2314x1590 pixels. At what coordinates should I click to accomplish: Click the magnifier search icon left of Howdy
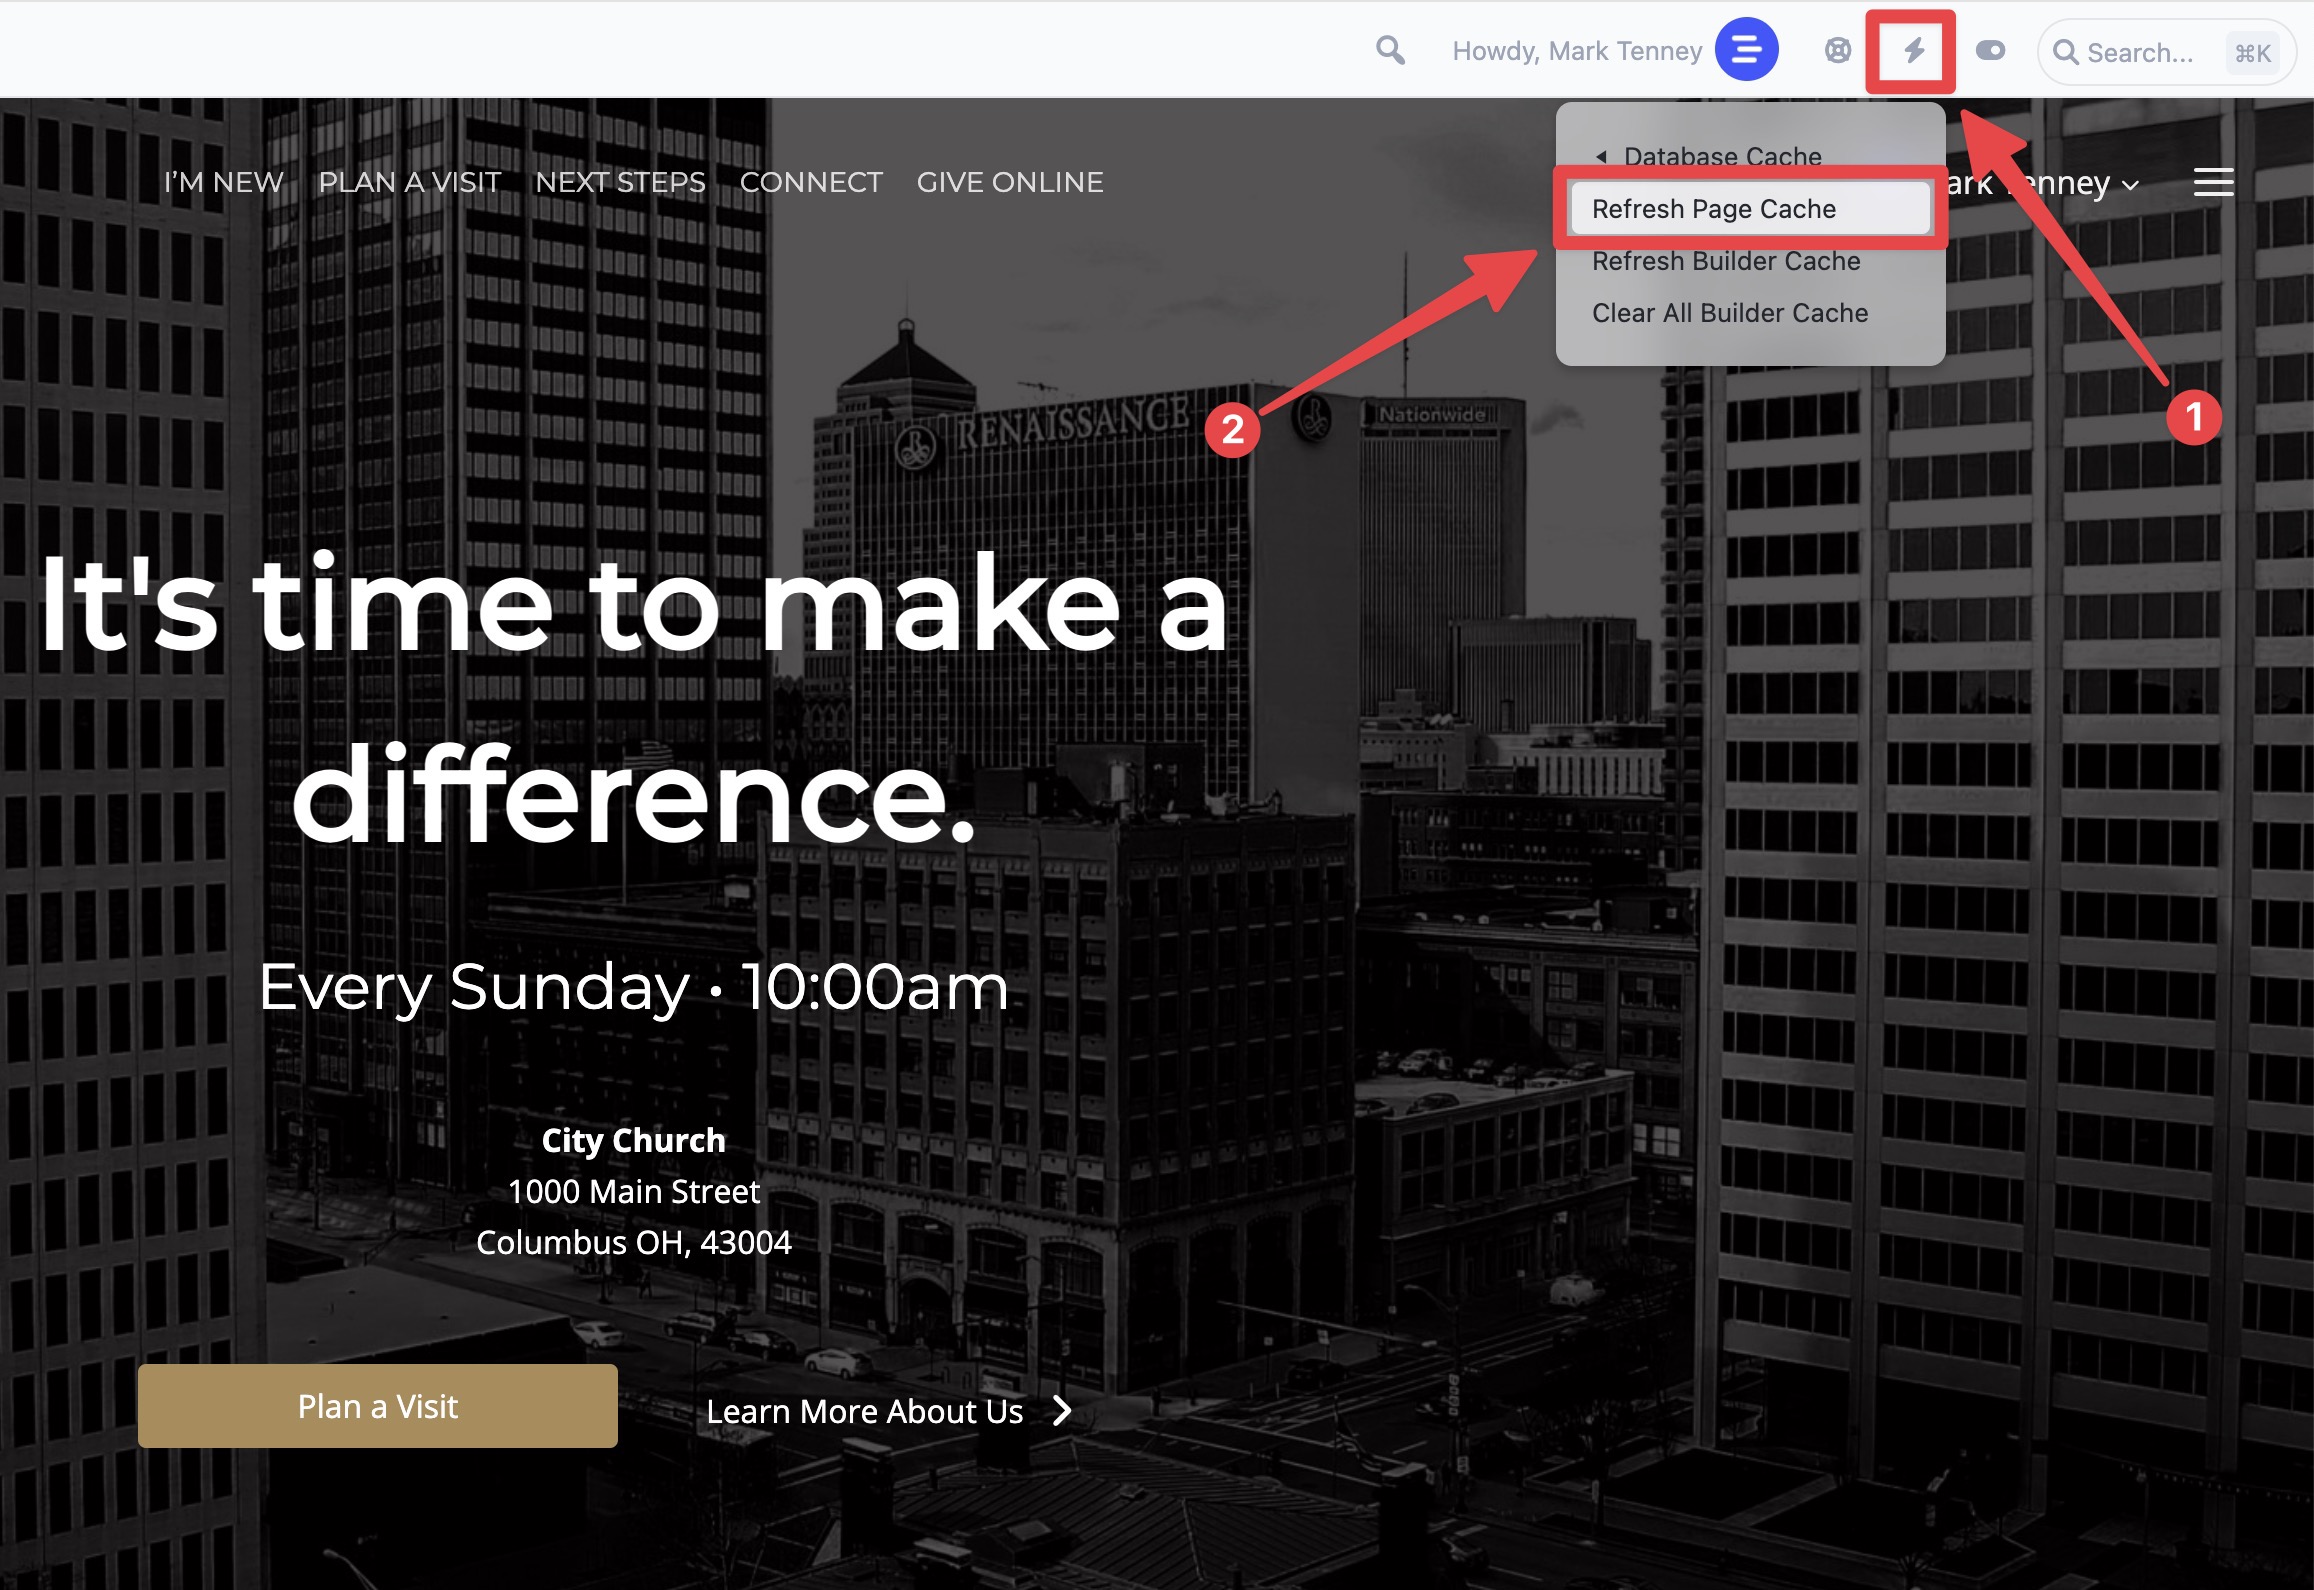1390,50
